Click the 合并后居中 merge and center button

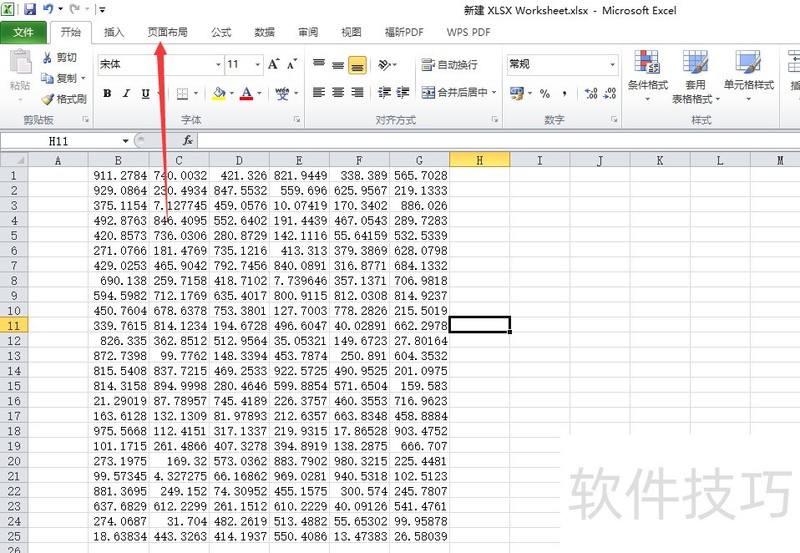click(455, 92)
